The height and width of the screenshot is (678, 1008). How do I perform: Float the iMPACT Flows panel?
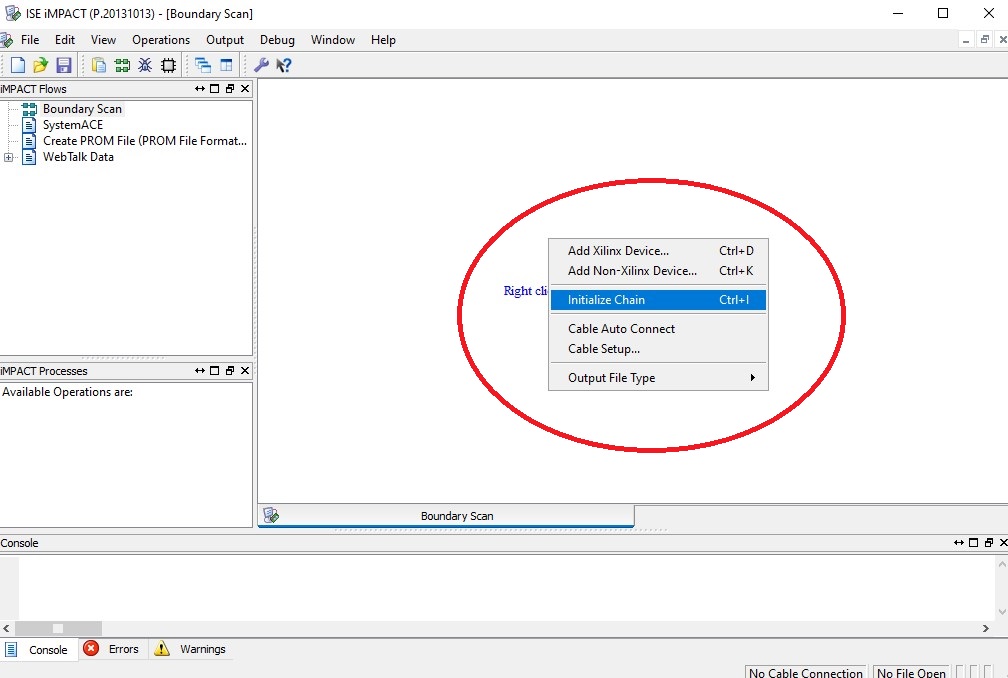point(230,89)
